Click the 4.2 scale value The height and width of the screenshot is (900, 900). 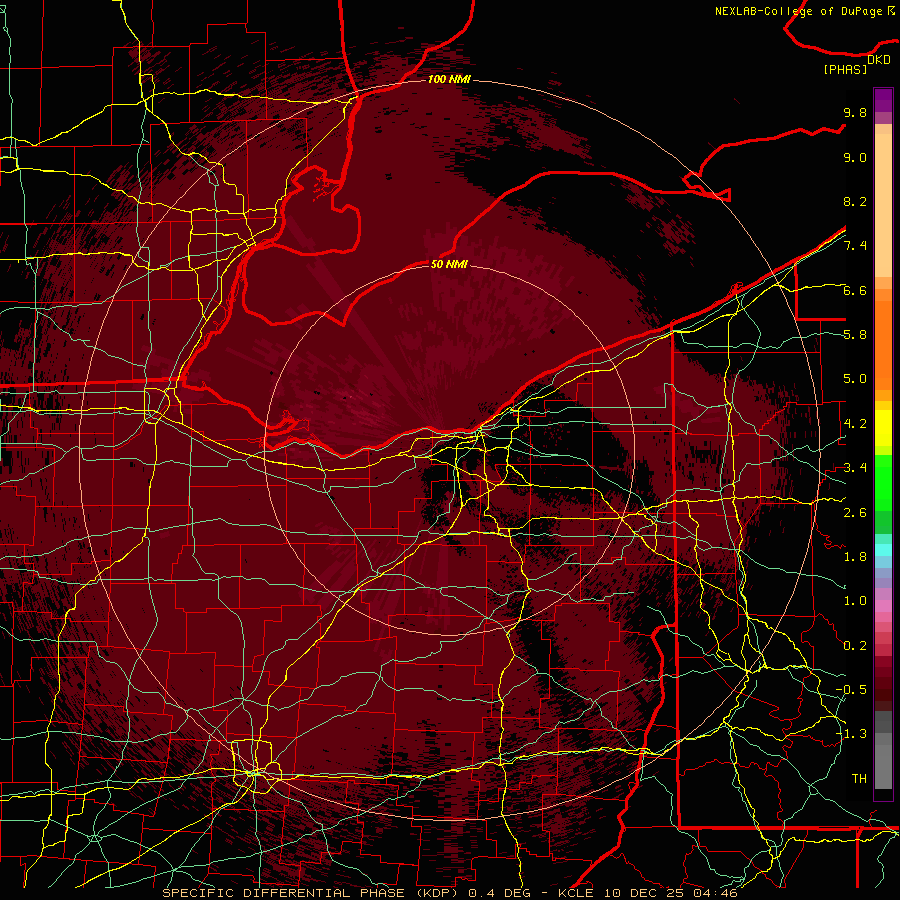(855, 424)
